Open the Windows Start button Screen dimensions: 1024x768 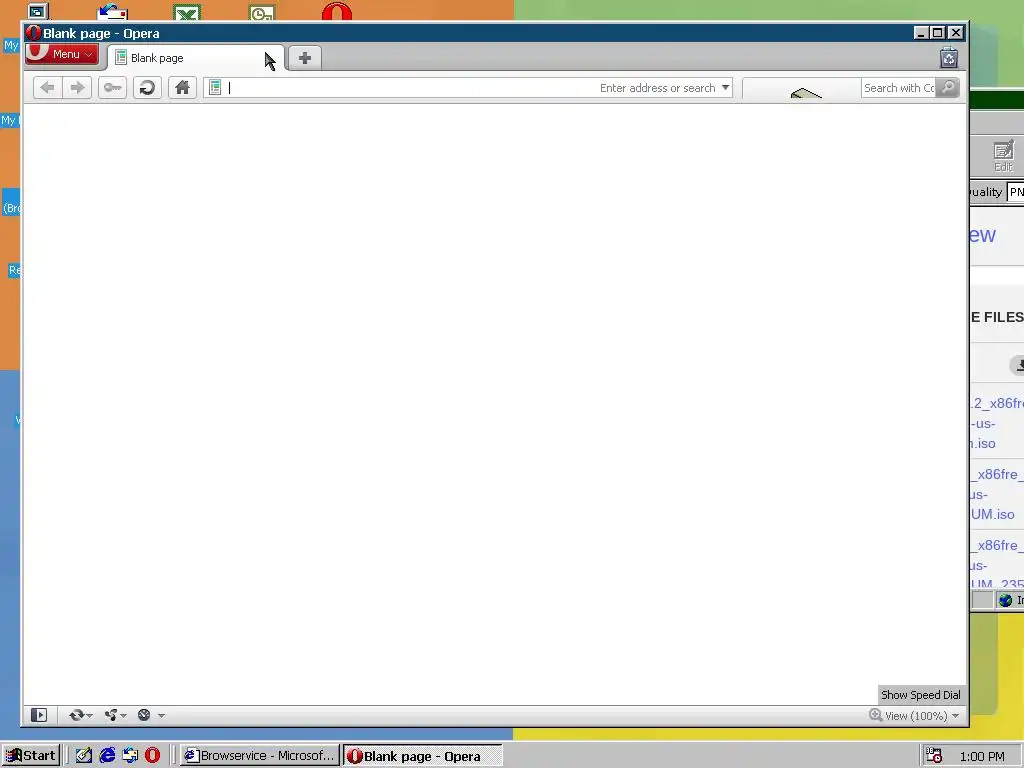[31, 756]
